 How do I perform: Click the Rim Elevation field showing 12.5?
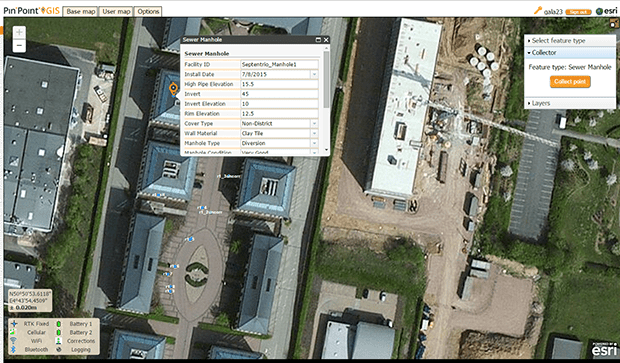279,113
